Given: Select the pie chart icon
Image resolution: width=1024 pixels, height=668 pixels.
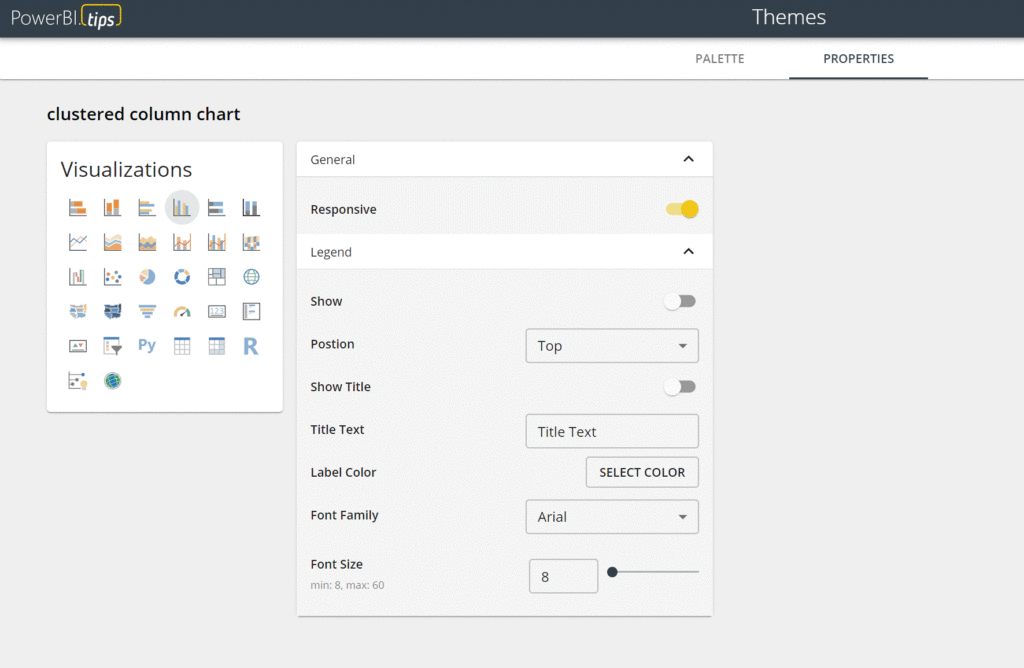Looking at the screenshot, I should tap(147, 277).
